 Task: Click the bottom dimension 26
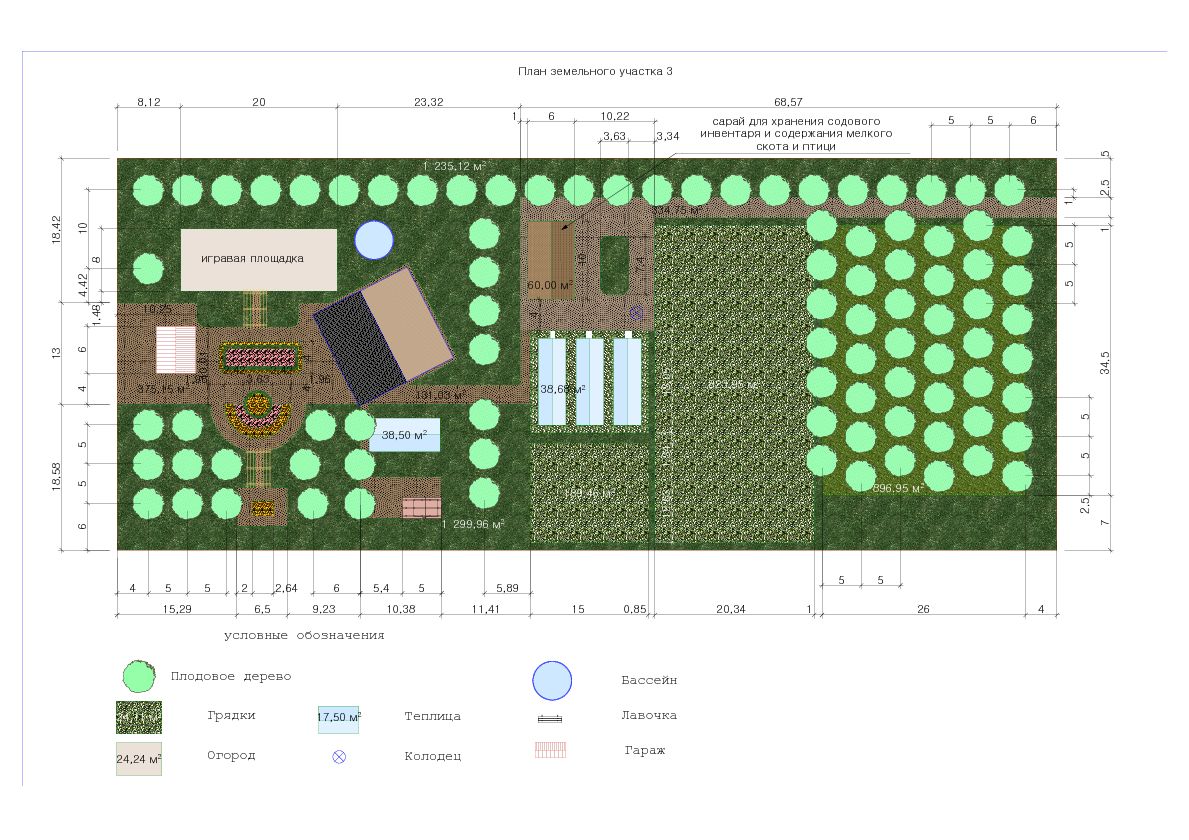tap(923, 609)
